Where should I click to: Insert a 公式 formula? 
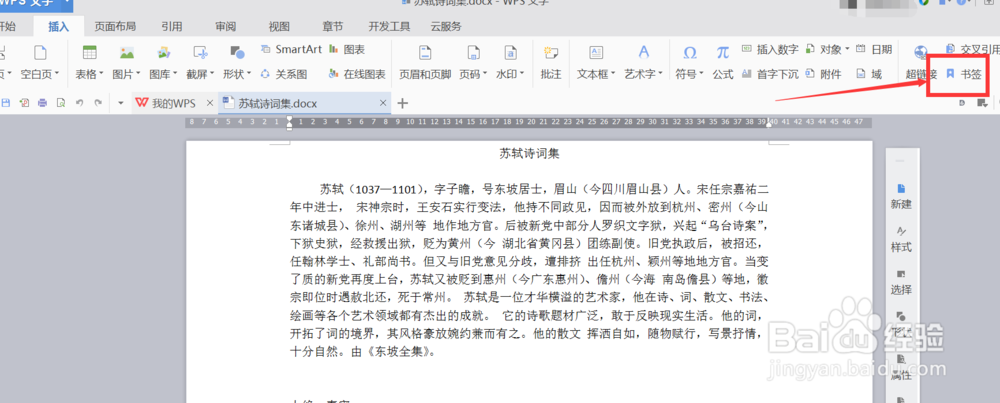(723, 62)
